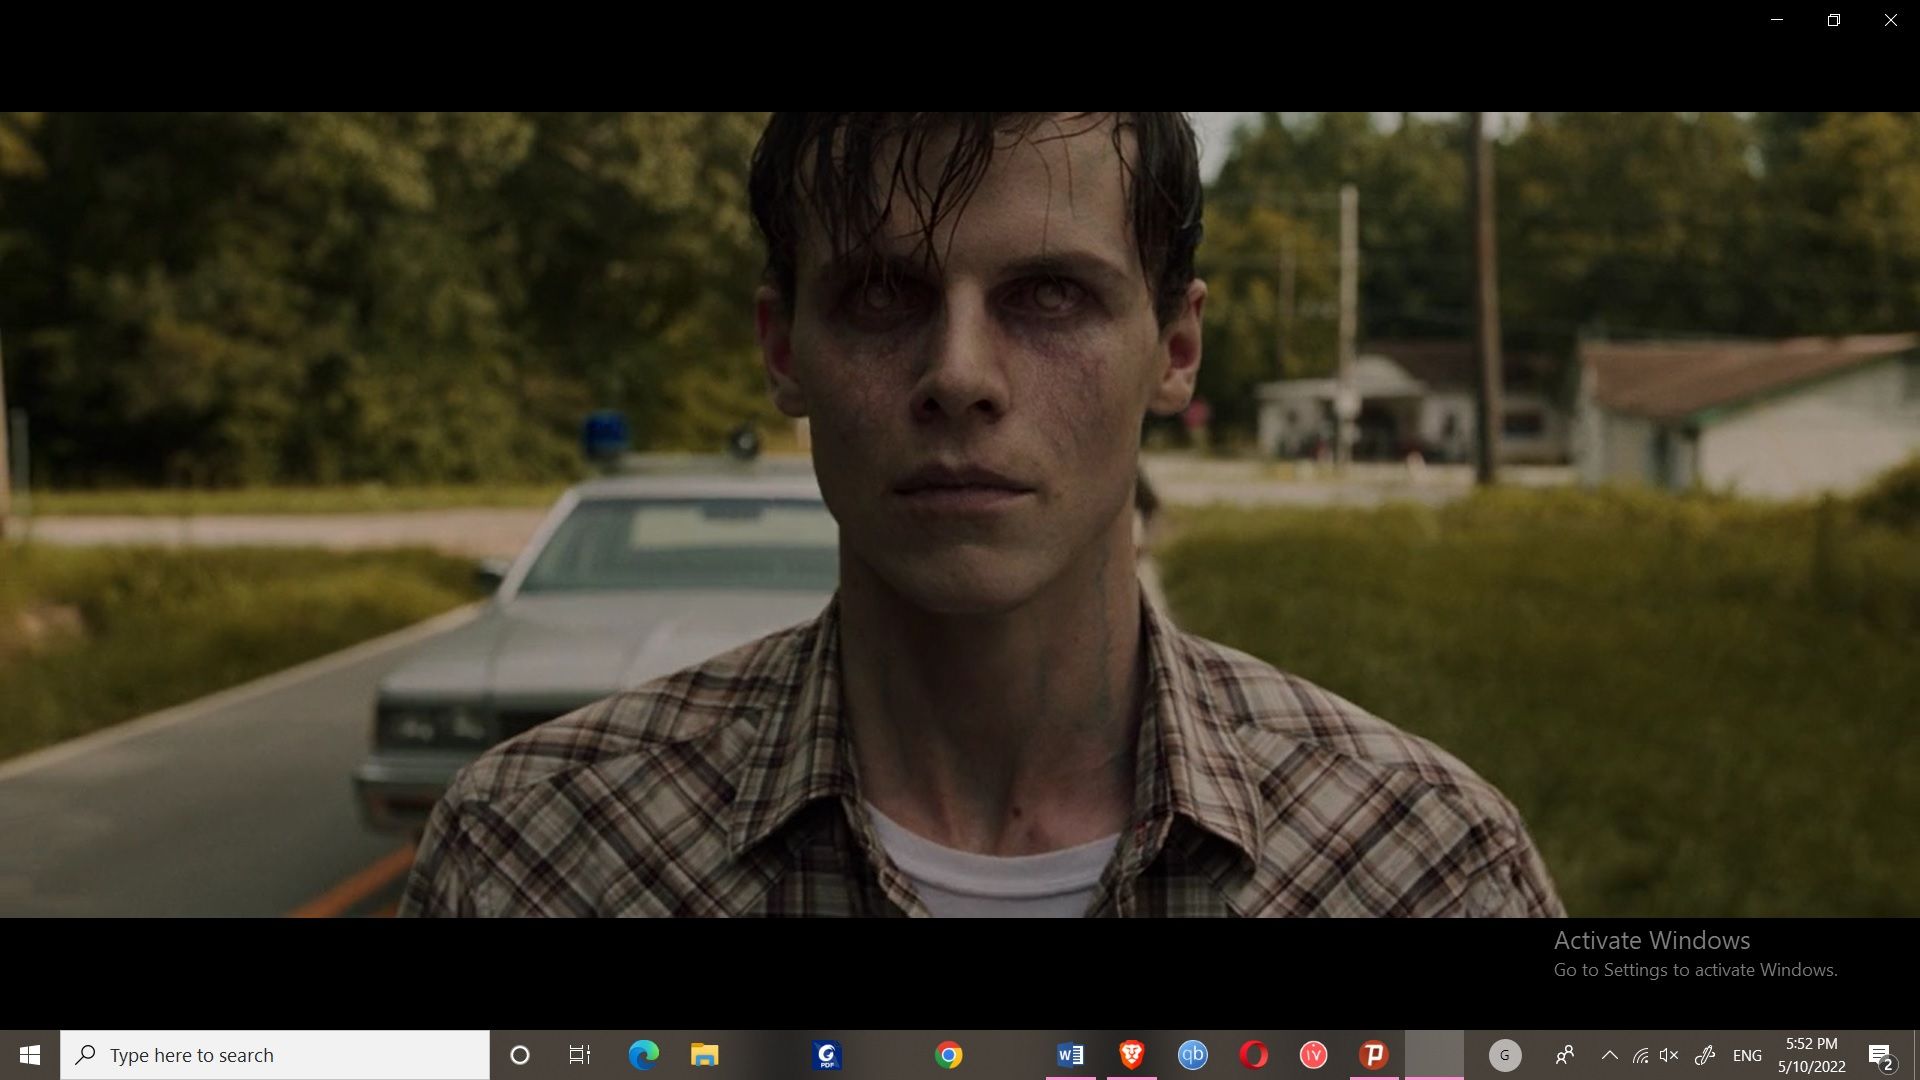Open Cortana circle icon
Image resolution: width=1920 pixels, height=1080 pixels.
pos(519,1055)
